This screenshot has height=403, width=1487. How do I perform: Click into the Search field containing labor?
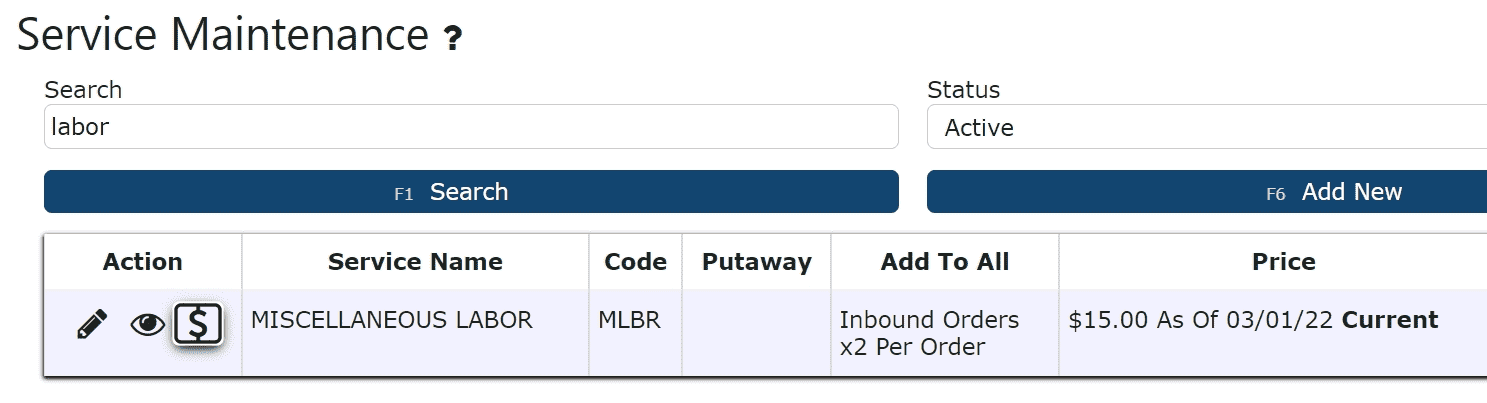tap(471, 127)
